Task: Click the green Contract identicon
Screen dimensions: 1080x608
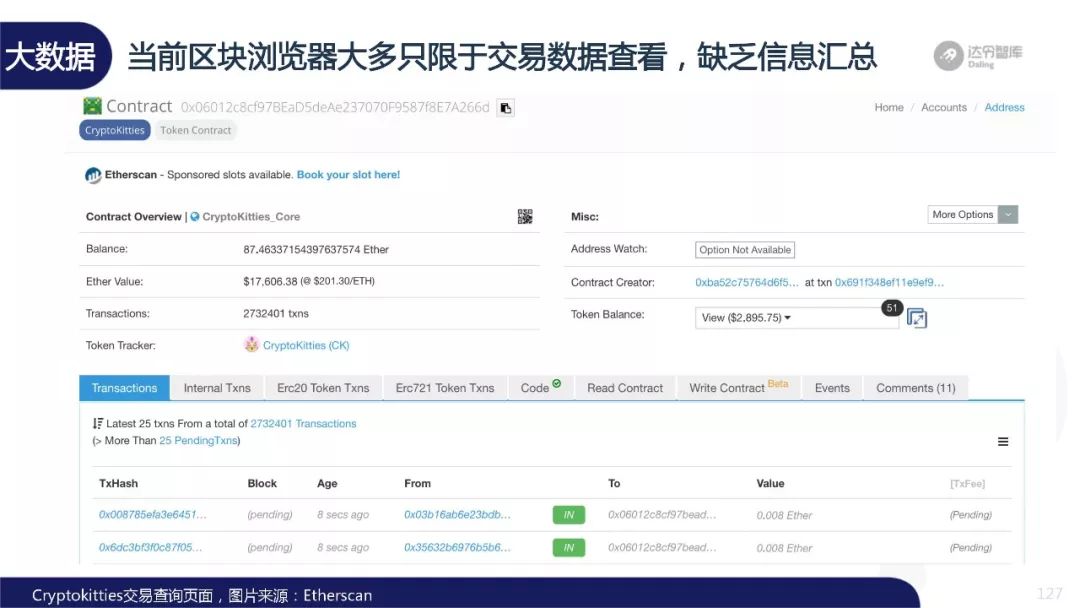Action: point(92,106)
